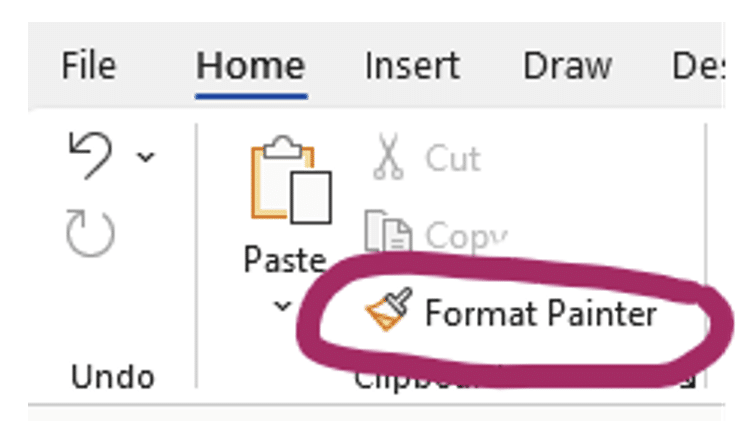Click the Undo group label
This screenshot has width=740, height=432.
[x=112, y=376]
